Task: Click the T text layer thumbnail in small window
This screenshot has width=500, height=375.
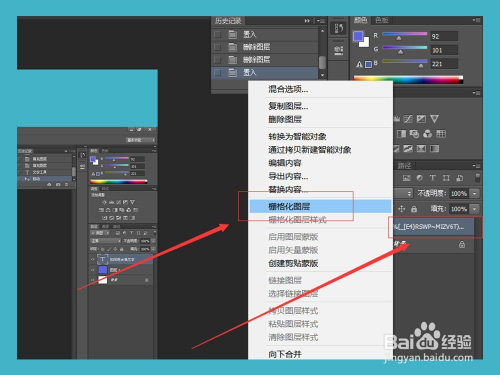Action: [102, 259]
